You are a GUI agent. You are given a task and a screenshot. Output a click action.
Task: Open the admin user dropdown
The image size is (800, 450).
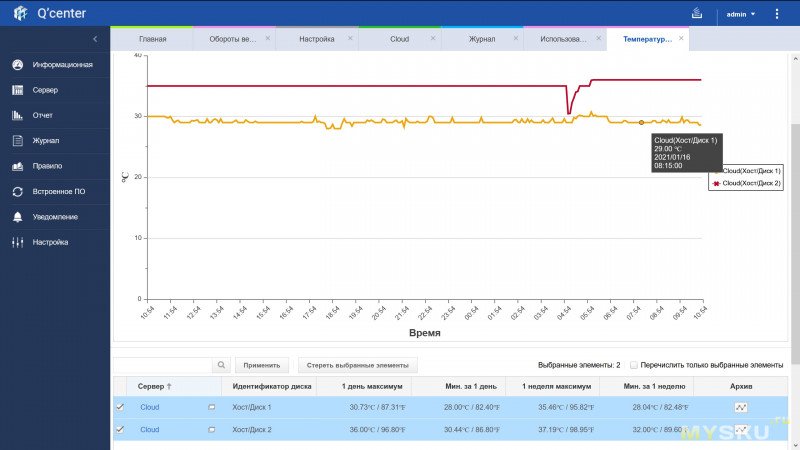[x=741, y=15]
